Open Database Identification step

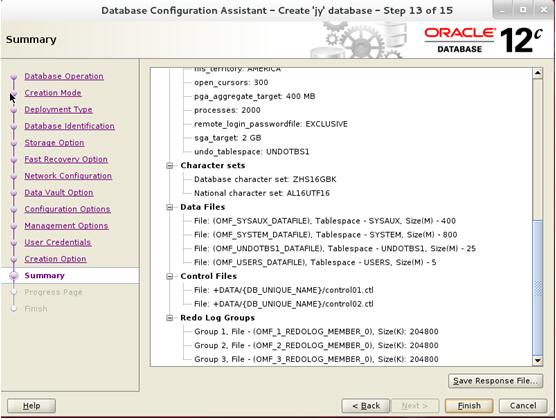coord(69,126)
